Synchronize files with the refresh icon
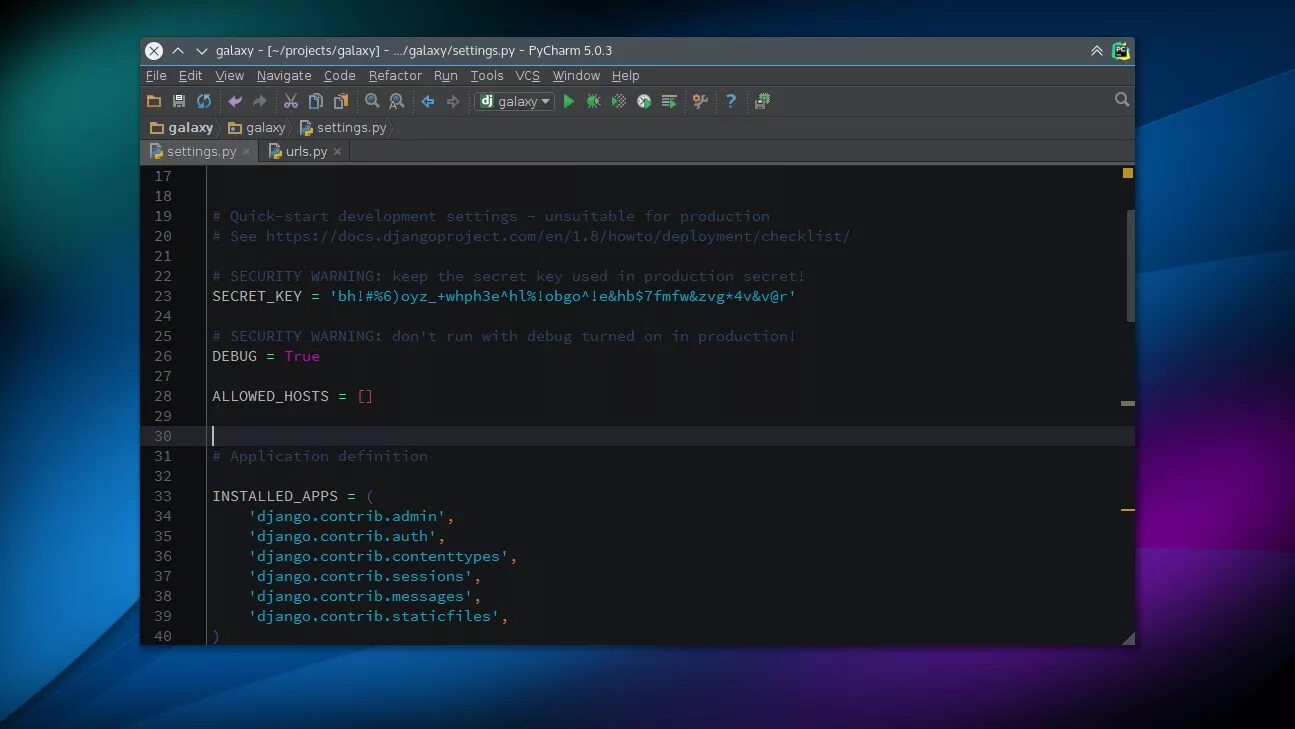 point(204,101)
